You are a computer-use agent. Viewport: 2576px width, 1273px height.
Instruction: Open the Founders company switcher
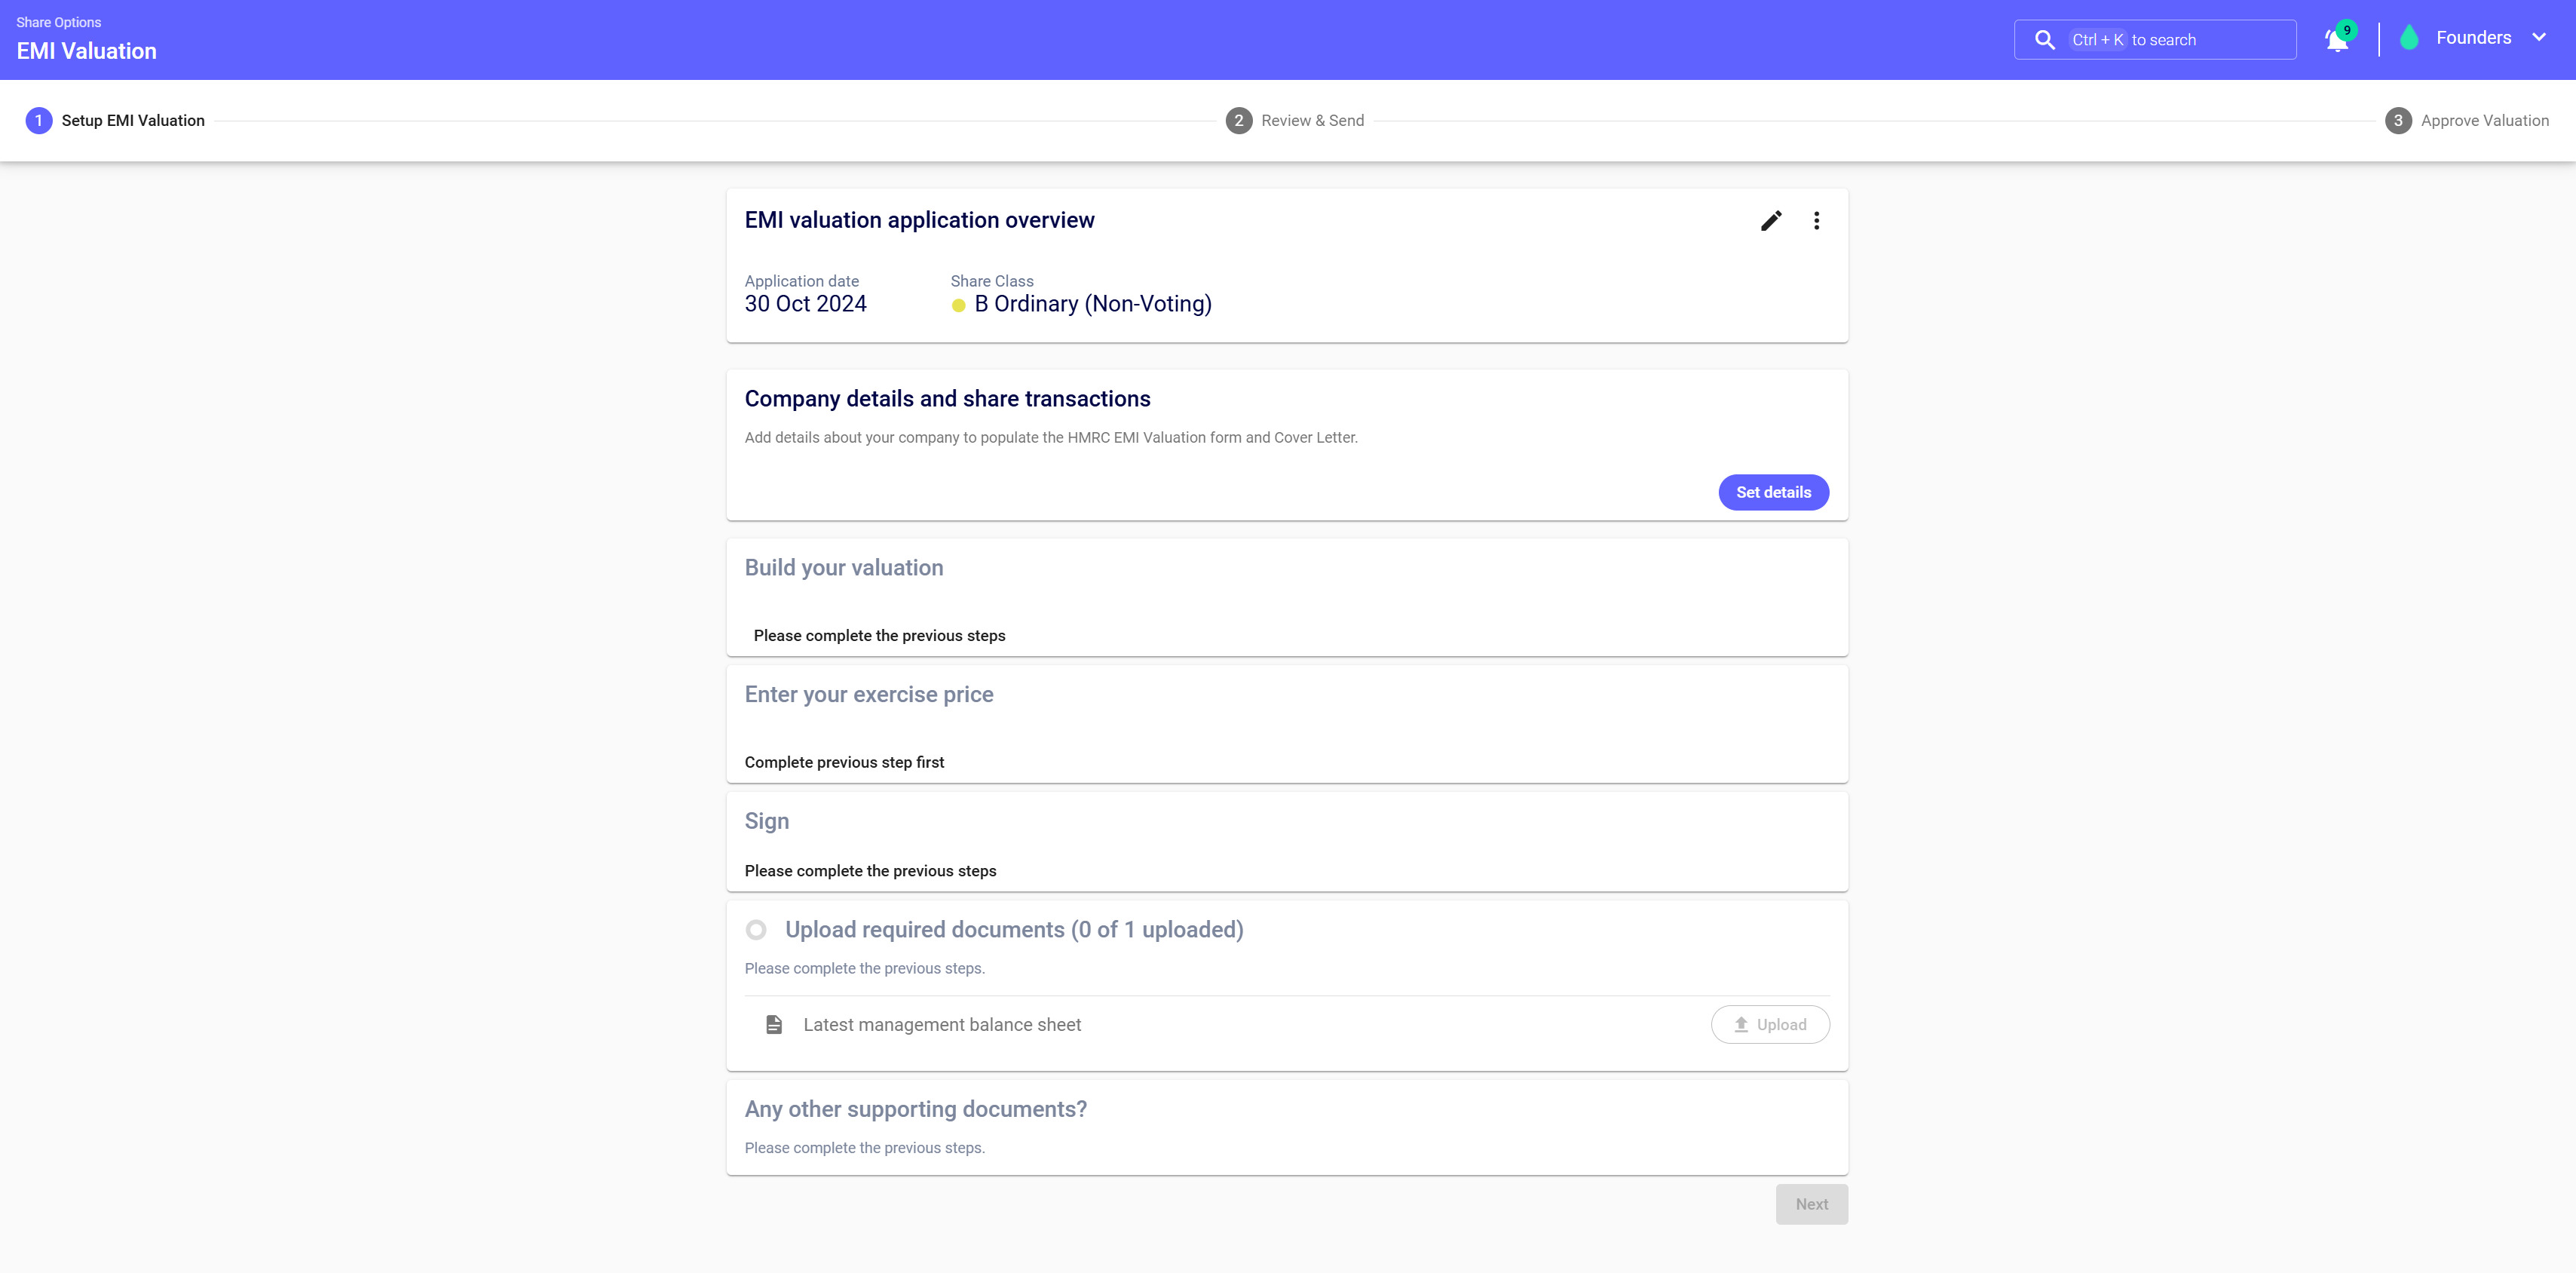tap(2473, 38)
